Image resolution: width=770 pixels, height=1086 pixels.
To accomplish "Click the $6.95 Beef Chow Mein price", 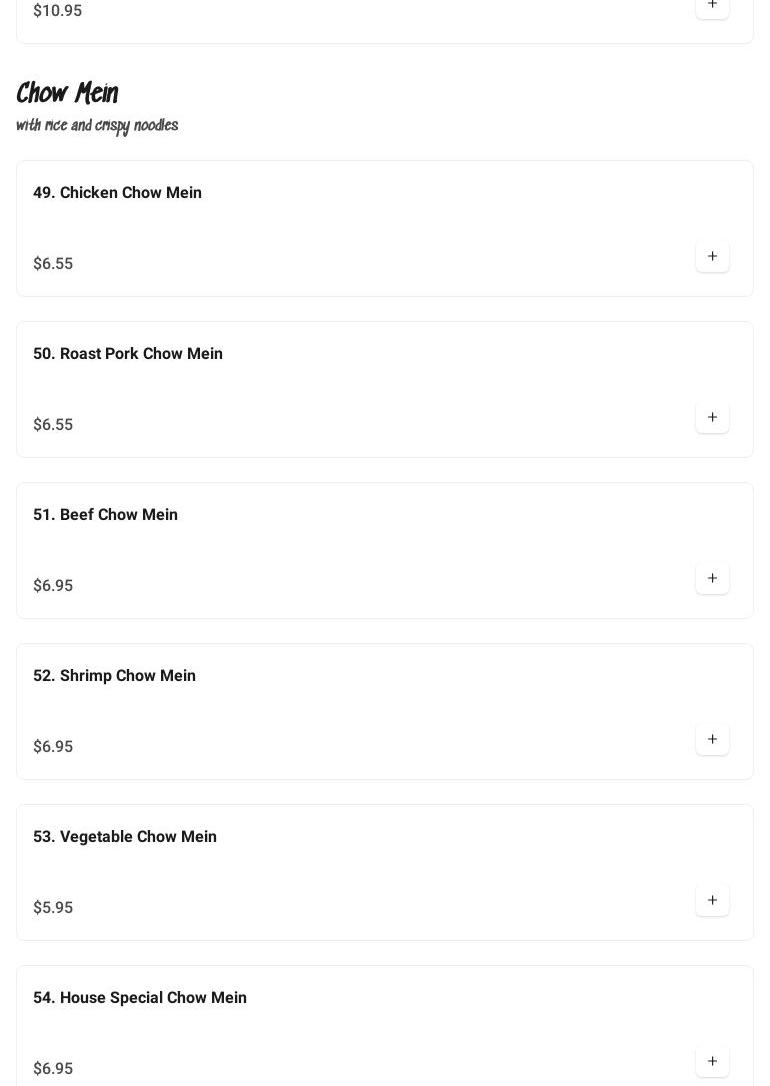I will click(53, 586).
